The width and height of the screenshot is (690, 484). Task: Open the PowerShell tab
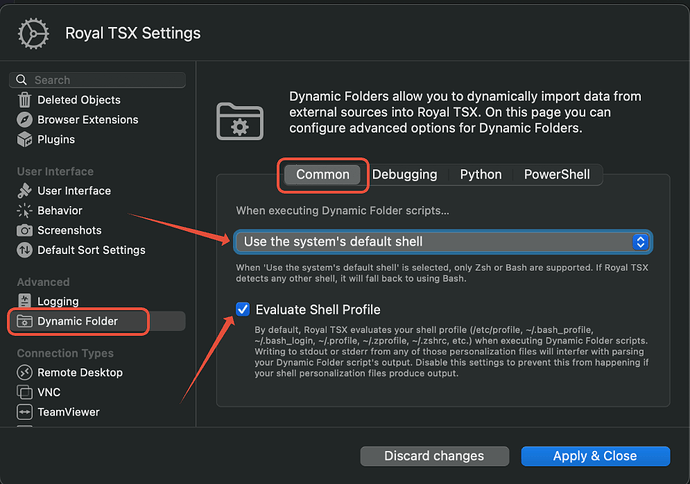[x=556, y=174]
